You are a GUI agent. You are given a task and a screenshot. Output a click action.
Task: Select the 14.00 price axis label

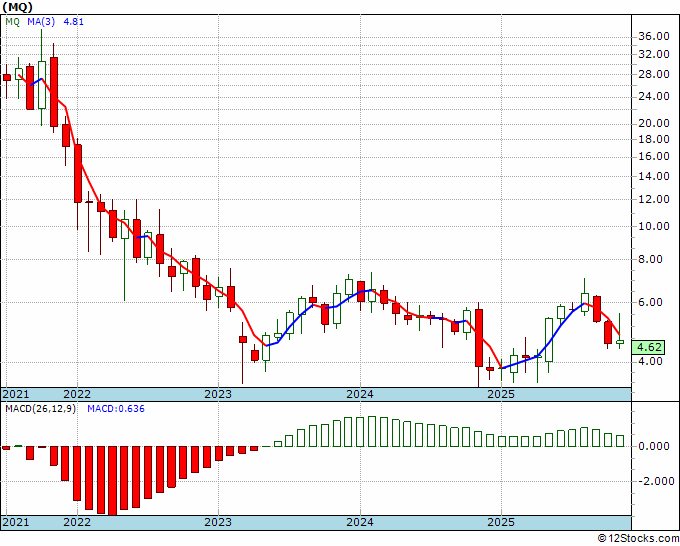654,176
